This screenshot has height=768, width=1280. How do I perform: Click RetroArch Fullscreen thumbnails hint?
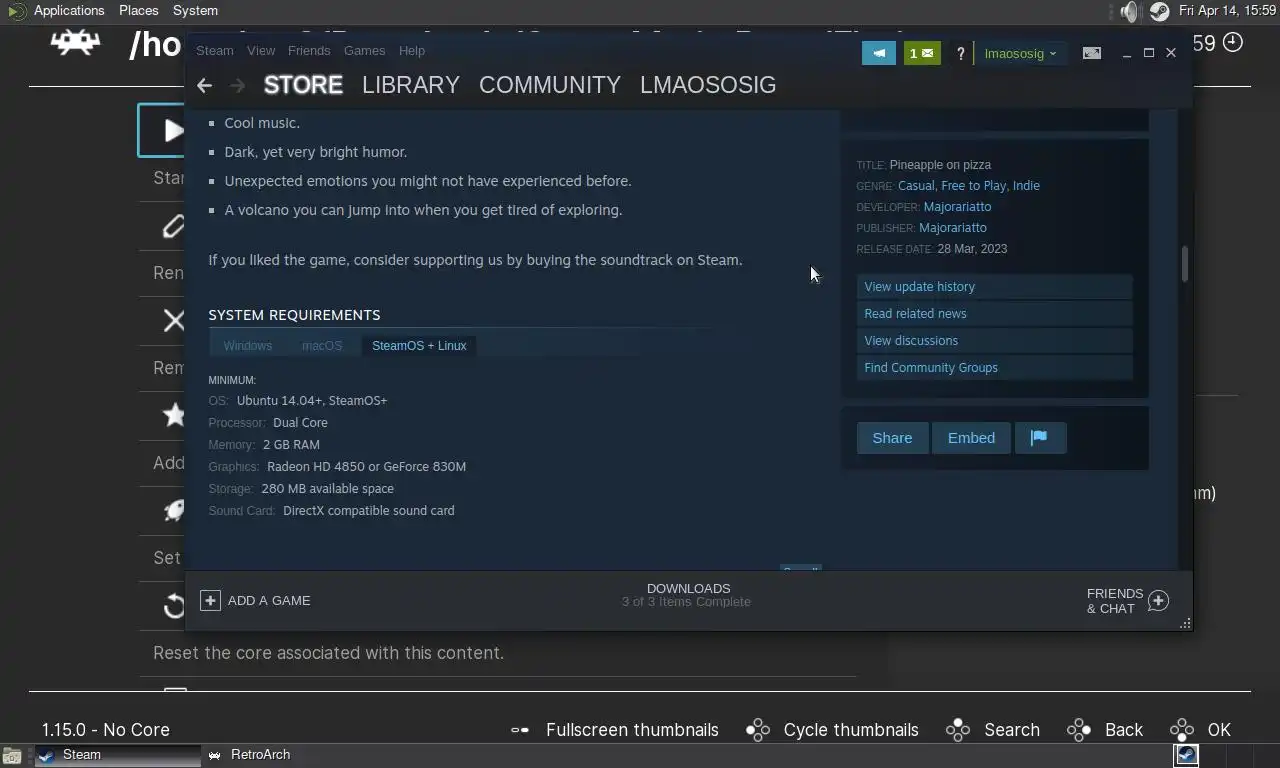614,730
